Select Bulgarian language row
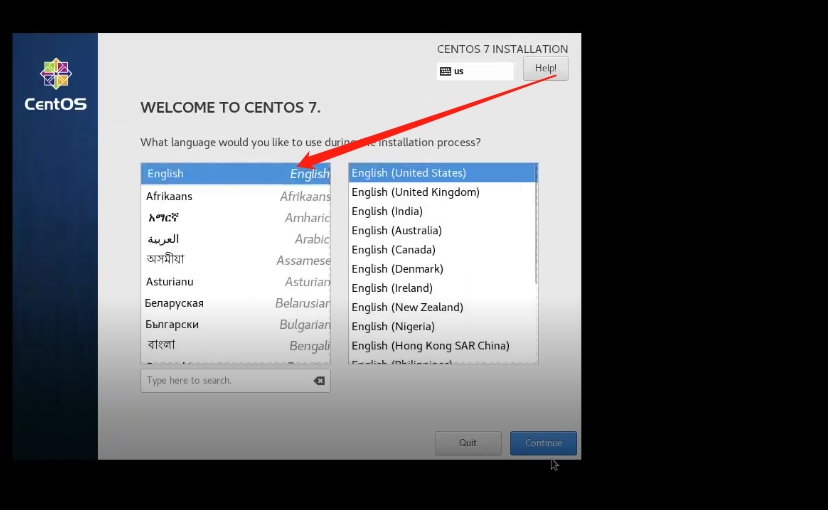The height and width of the screenshot is (510, 828). (236, 324)
